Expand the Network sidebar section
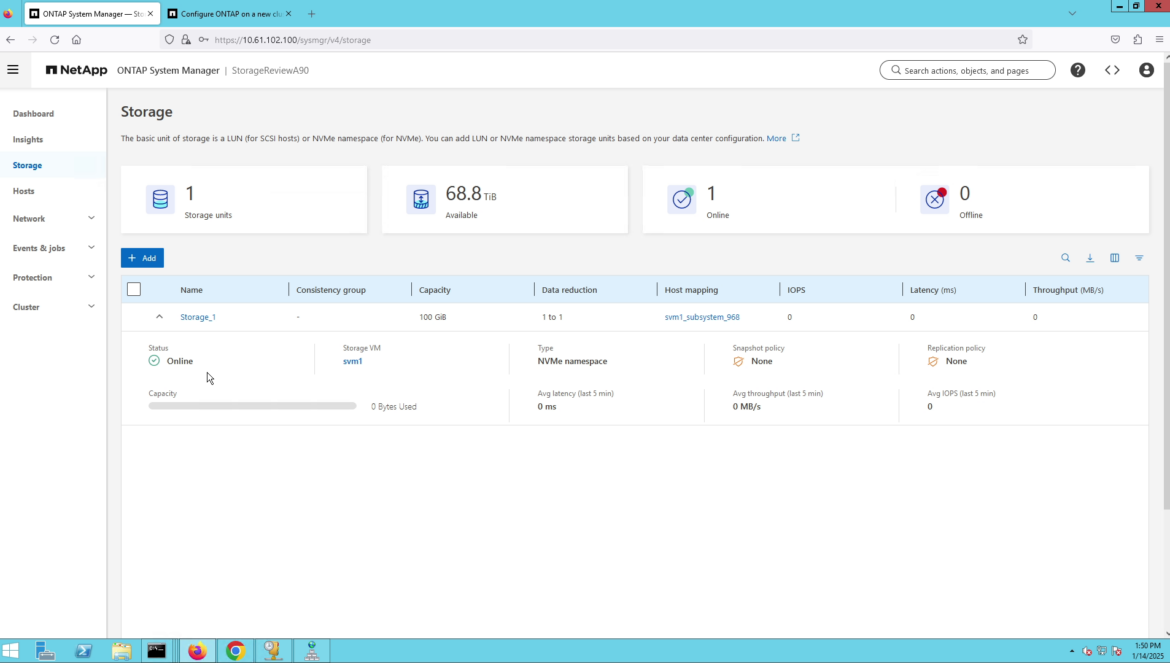This screenshot has width=1170, height=663. (91, 219)
